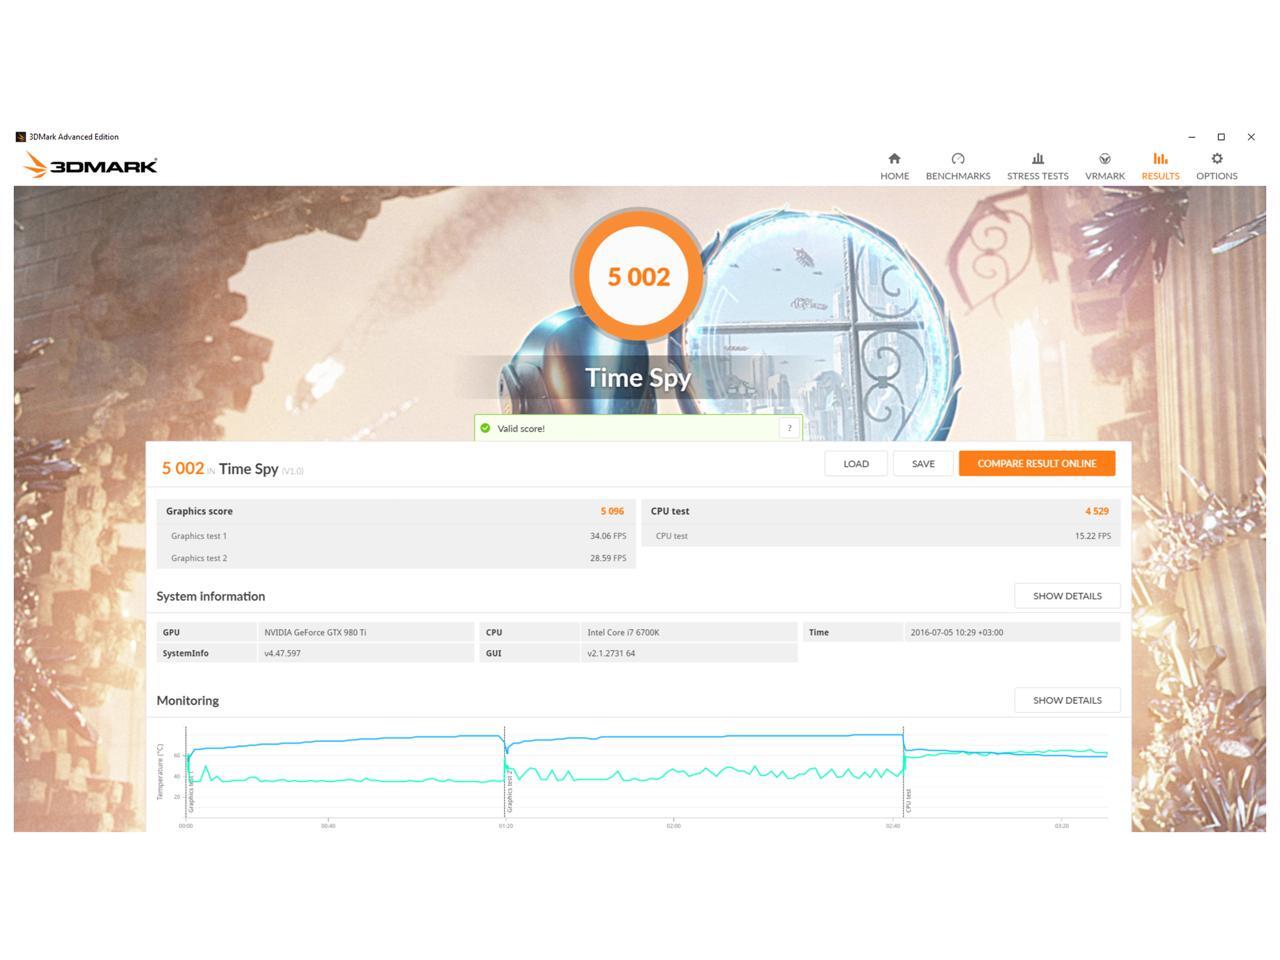This screenshot has height=960, width=1280.
Task: Click the Graphics score label
Action: tap(199, 511)
